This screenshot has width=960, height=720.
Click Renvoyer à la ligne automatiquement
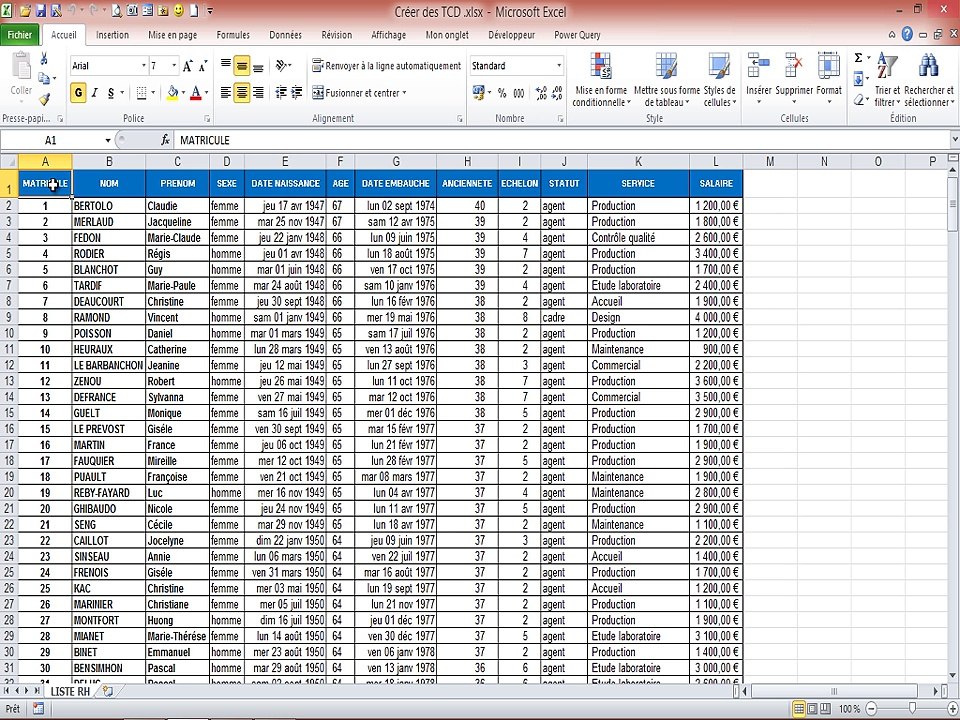[x=386, y=66]
